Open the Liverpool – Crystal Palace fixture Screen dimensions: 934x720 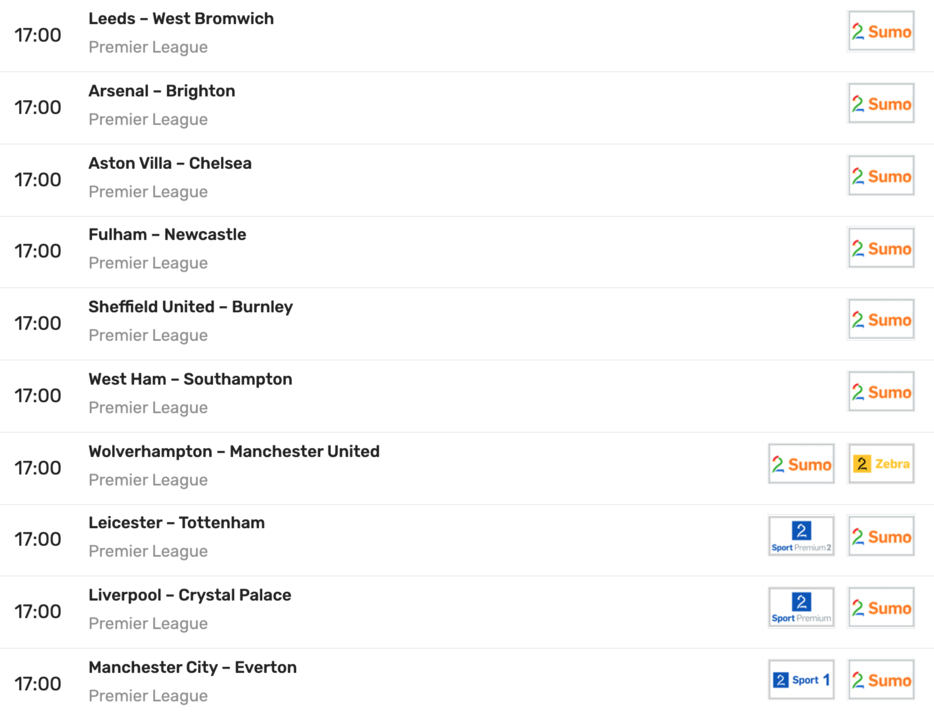190,595
